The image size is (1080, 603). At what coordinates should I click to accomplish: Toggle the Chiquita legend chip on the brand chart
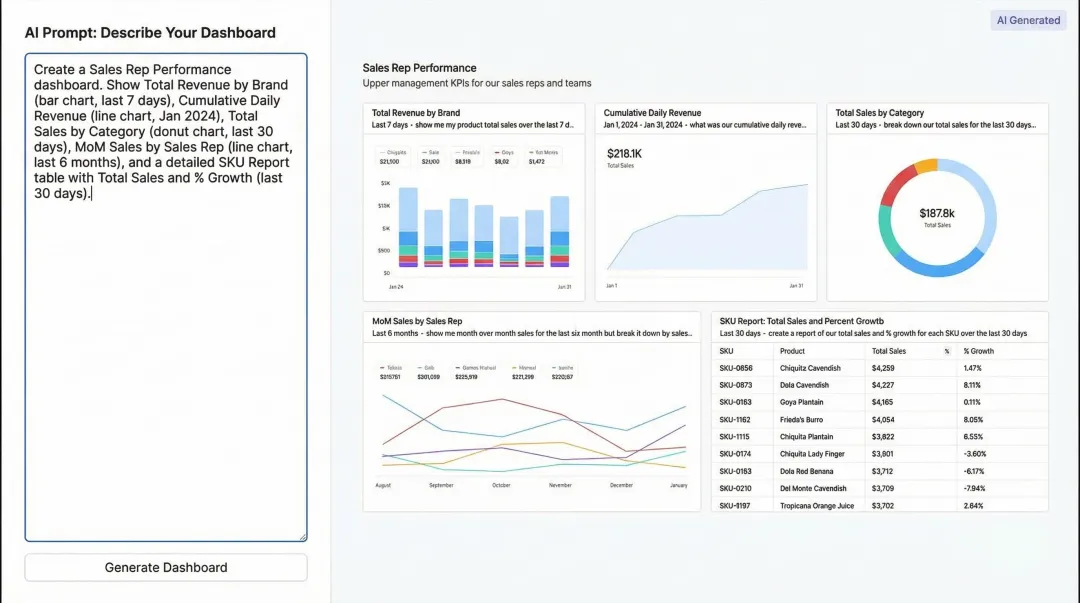tap(393, 156)
